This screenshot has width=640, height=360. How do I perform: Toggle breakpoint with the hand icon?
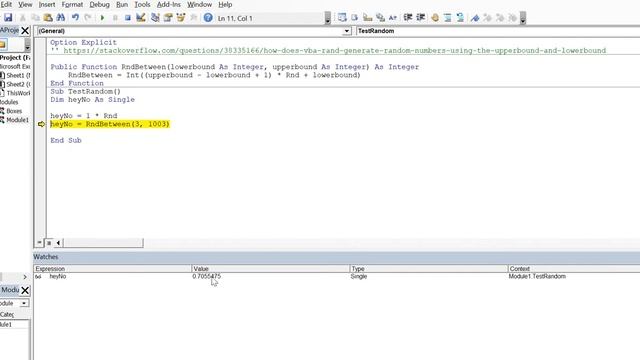[435, 18]
